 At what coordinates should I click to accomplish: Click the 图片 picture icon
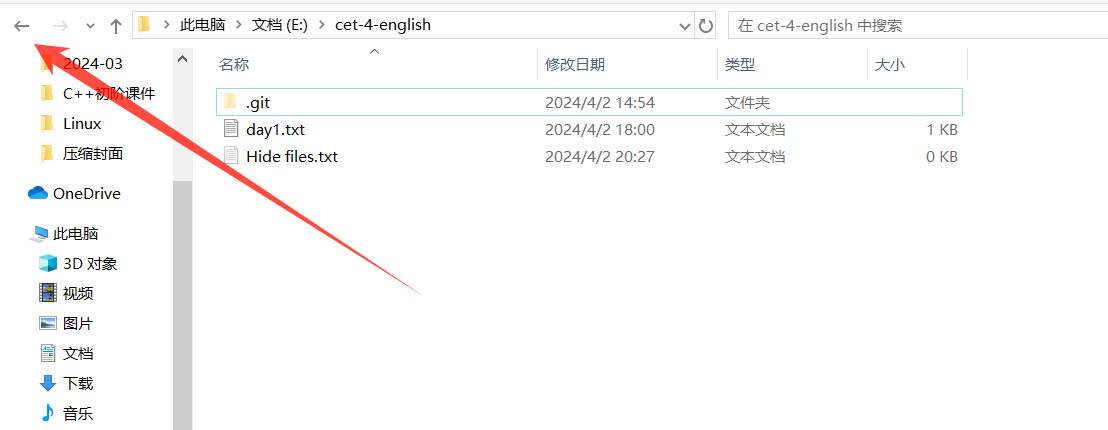tap(47, 323)
